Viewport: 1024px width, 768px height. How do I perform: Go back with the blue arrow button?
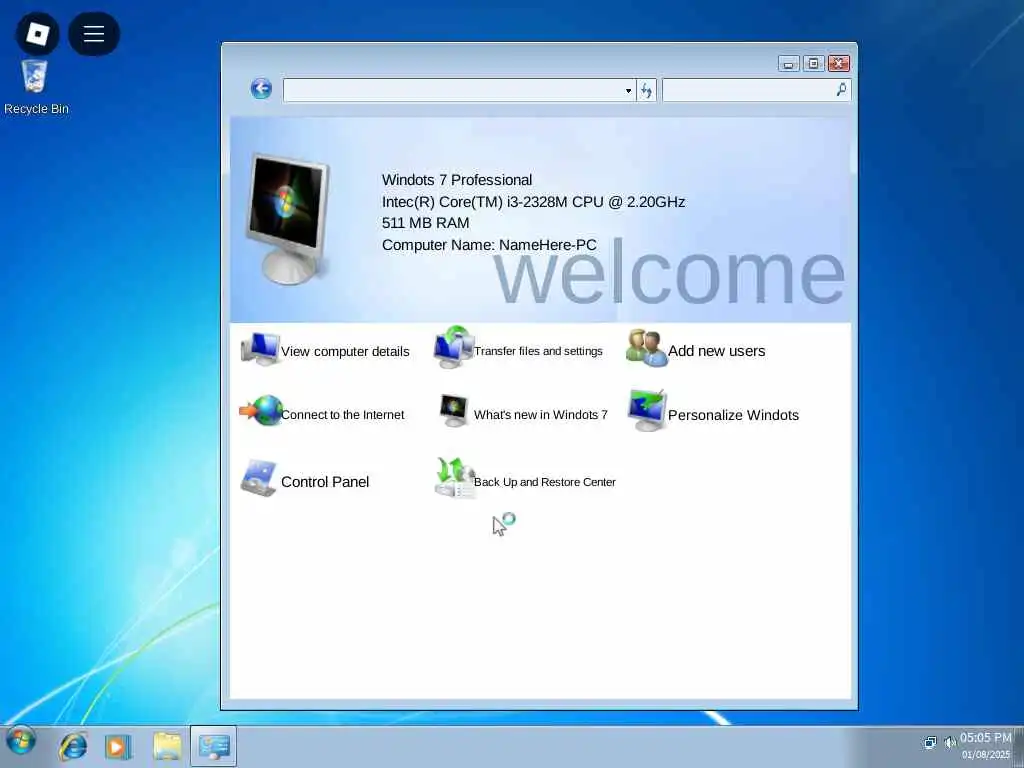pos(261,89)
